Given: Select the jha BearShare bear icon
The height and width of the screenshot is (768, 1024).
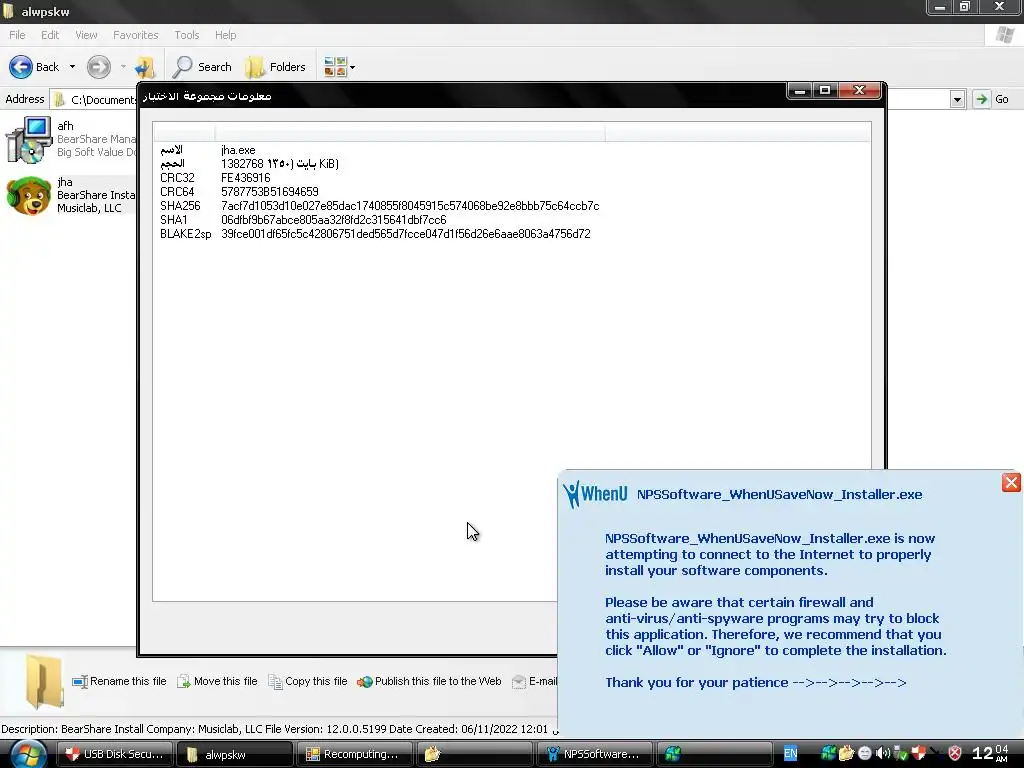Looking at the screenshot, I should (x=28, y=195).
